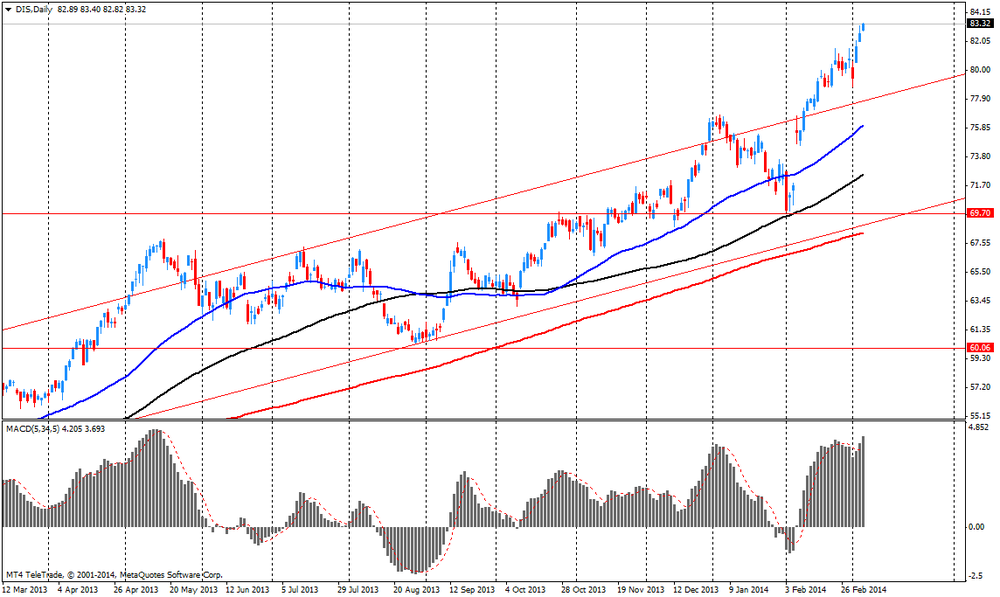Click the 0.00 MACD scale value

pyautogui.click(x=976, y=527)
